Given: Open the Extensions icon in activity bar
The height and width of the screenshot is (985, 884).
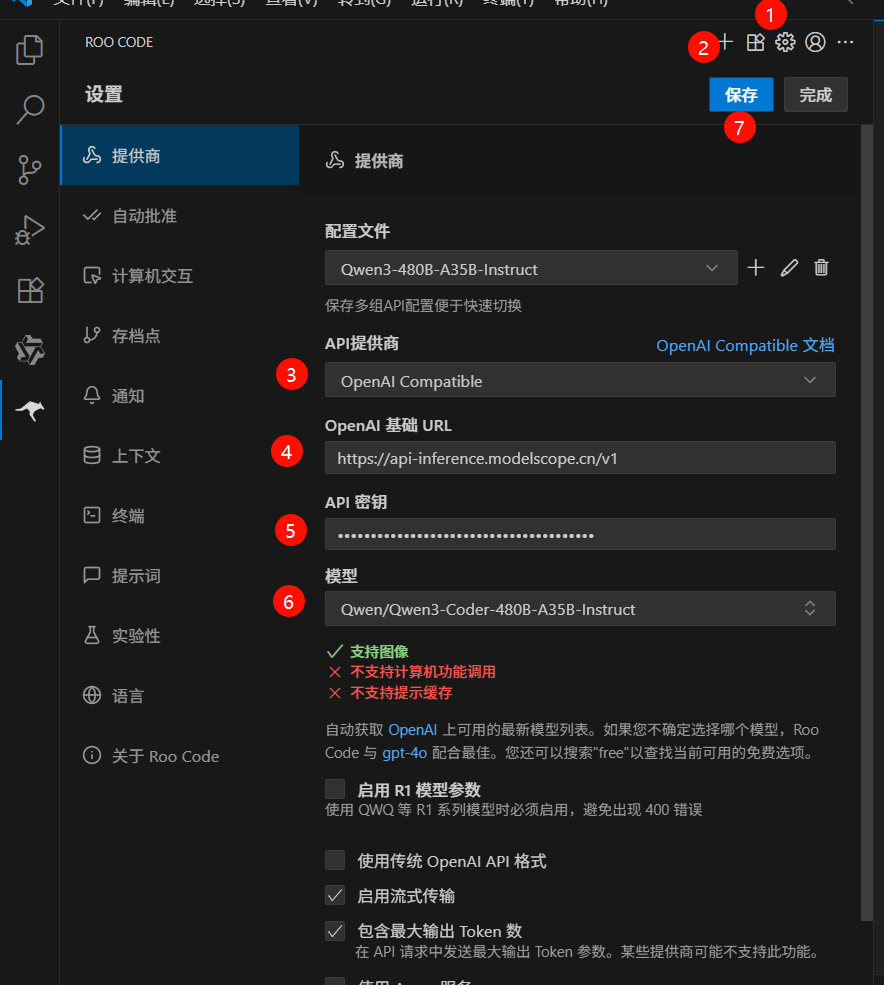Looking at the screenshot, I should click(x=29, y=289).
